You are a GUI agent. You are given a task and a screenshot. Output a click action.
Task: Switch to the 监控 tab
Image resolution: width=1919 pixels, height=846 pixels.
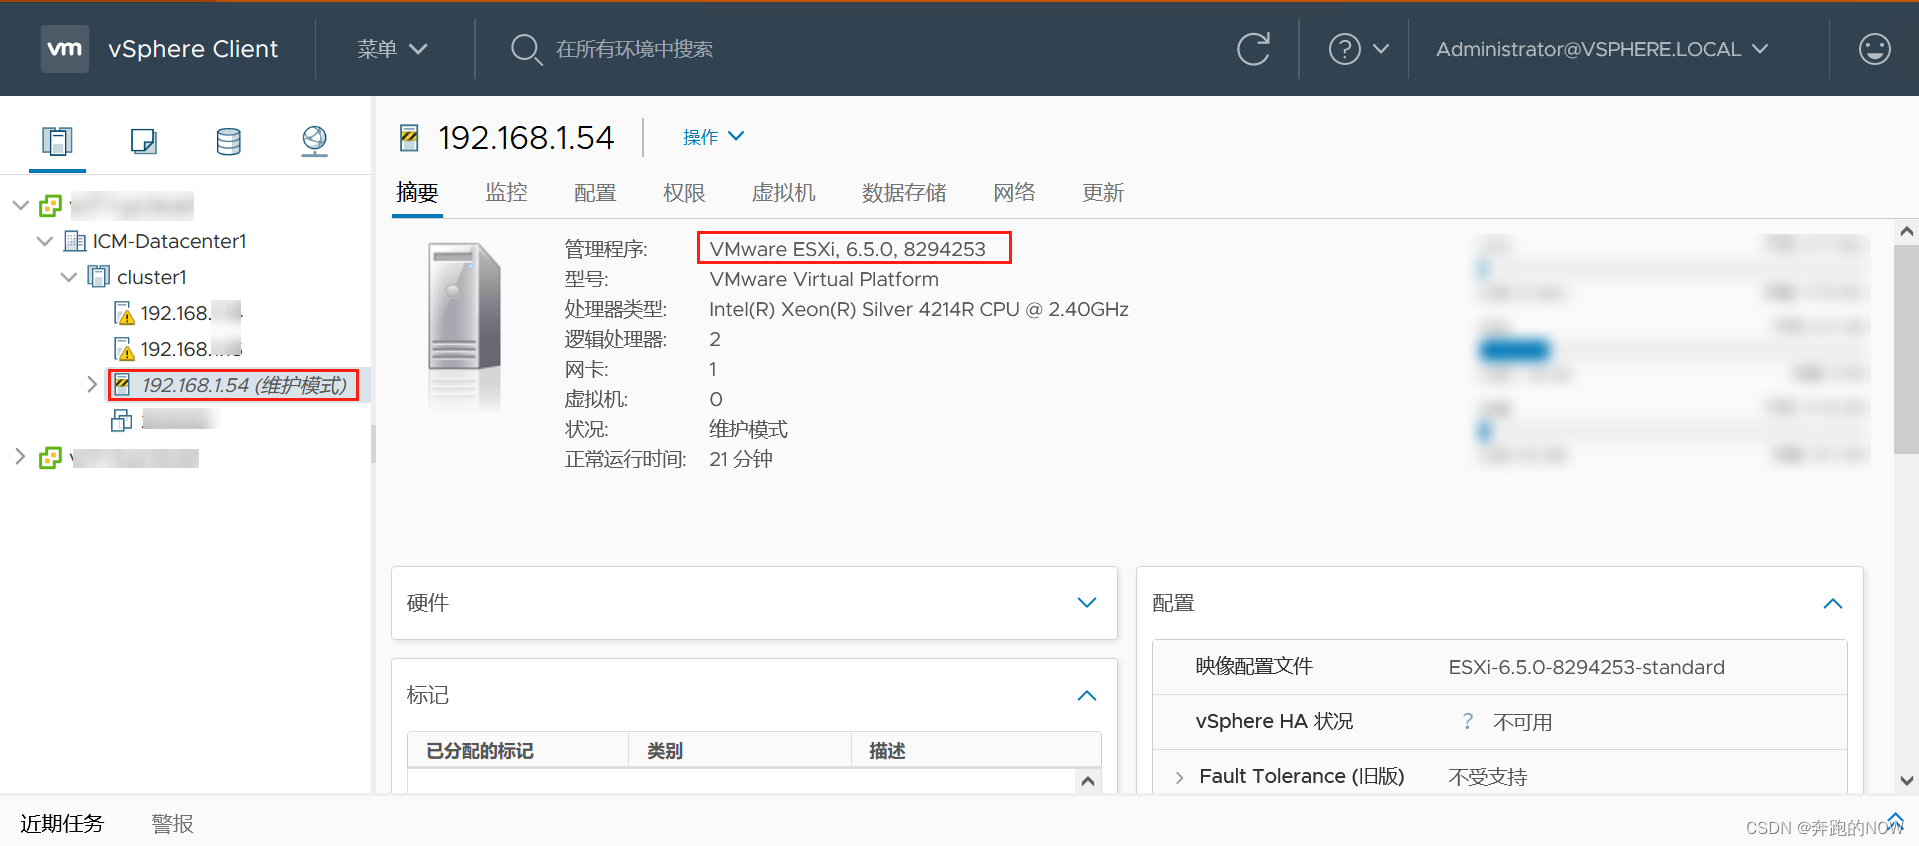pyautogui.click(x=506, y=192)
